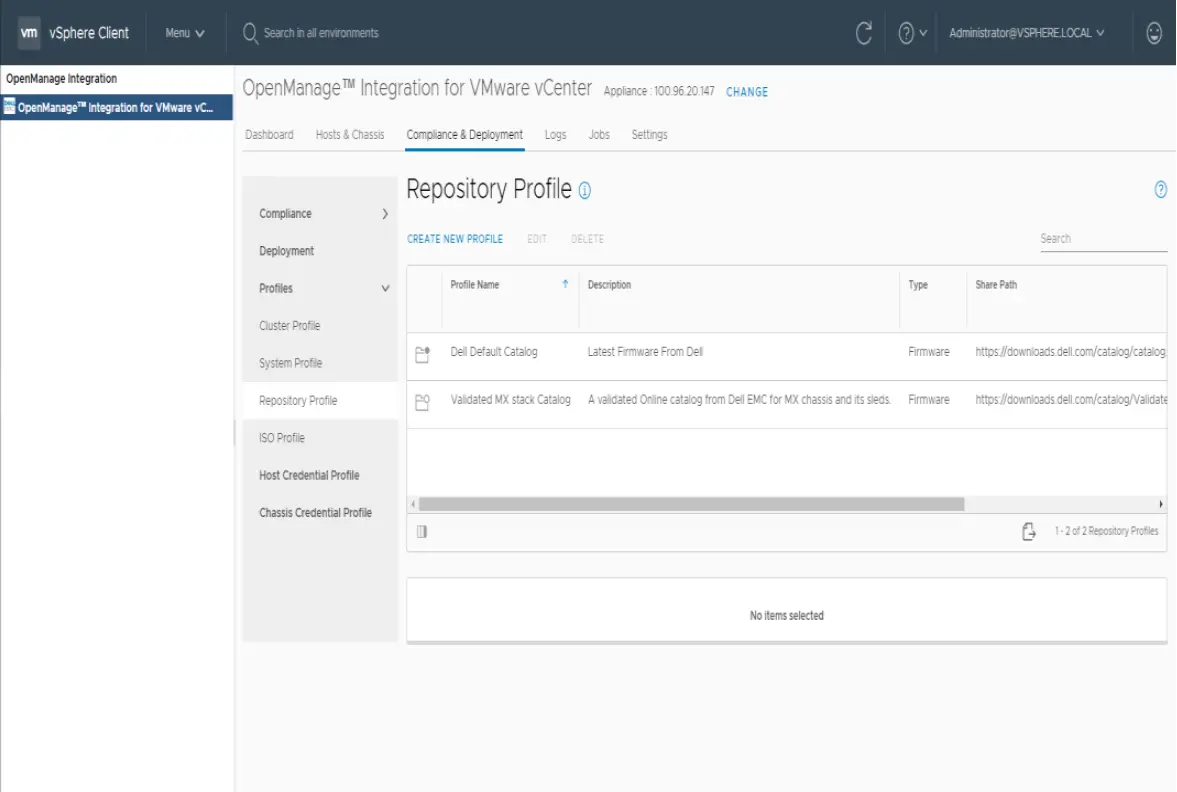Open page help icon at far right
The width and height of the screenshot is (1177, 792).
point(1160,190)
